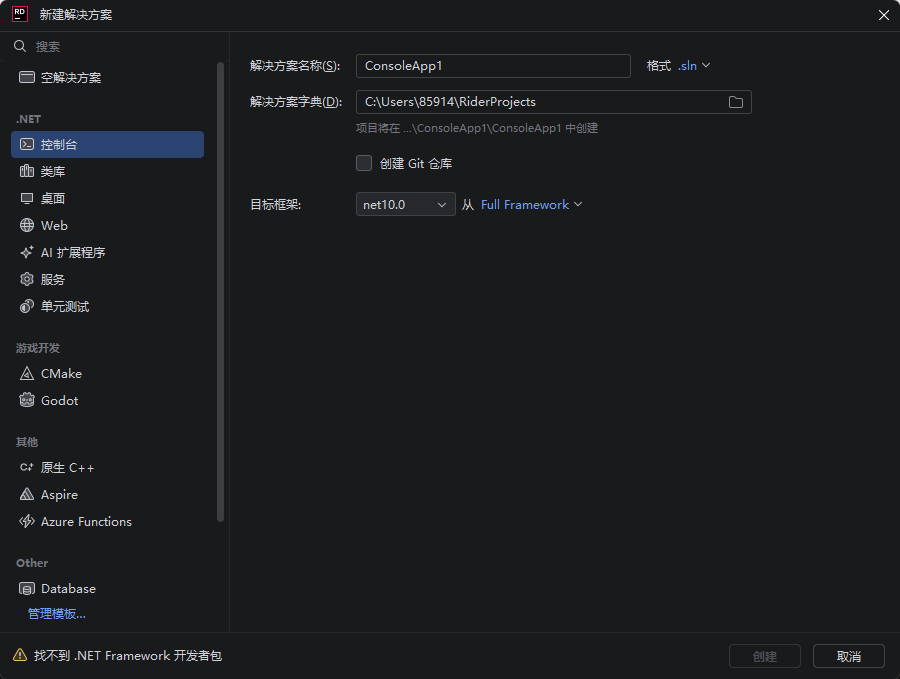Viewport: 900px width, 679px height.
Task: Click the empty solution template icon
Action: click(26, 77)
